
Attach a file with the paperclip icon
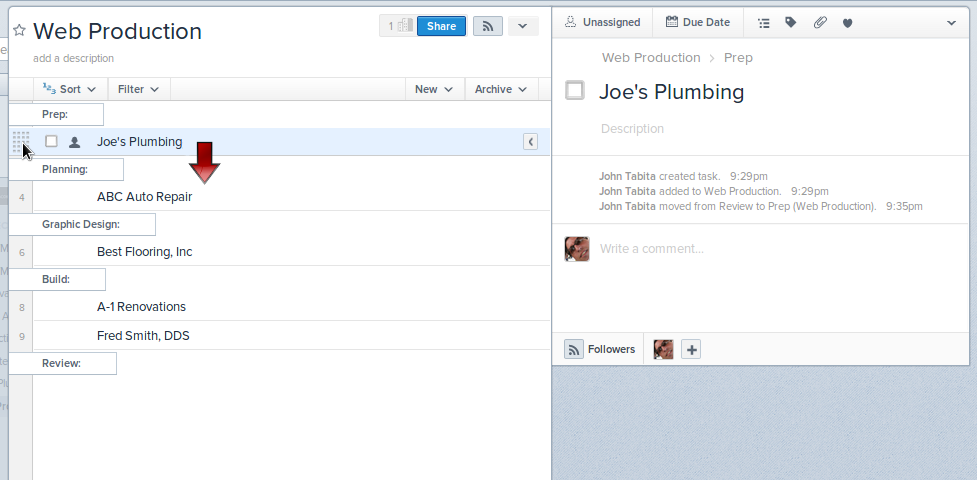click(820, 22)
